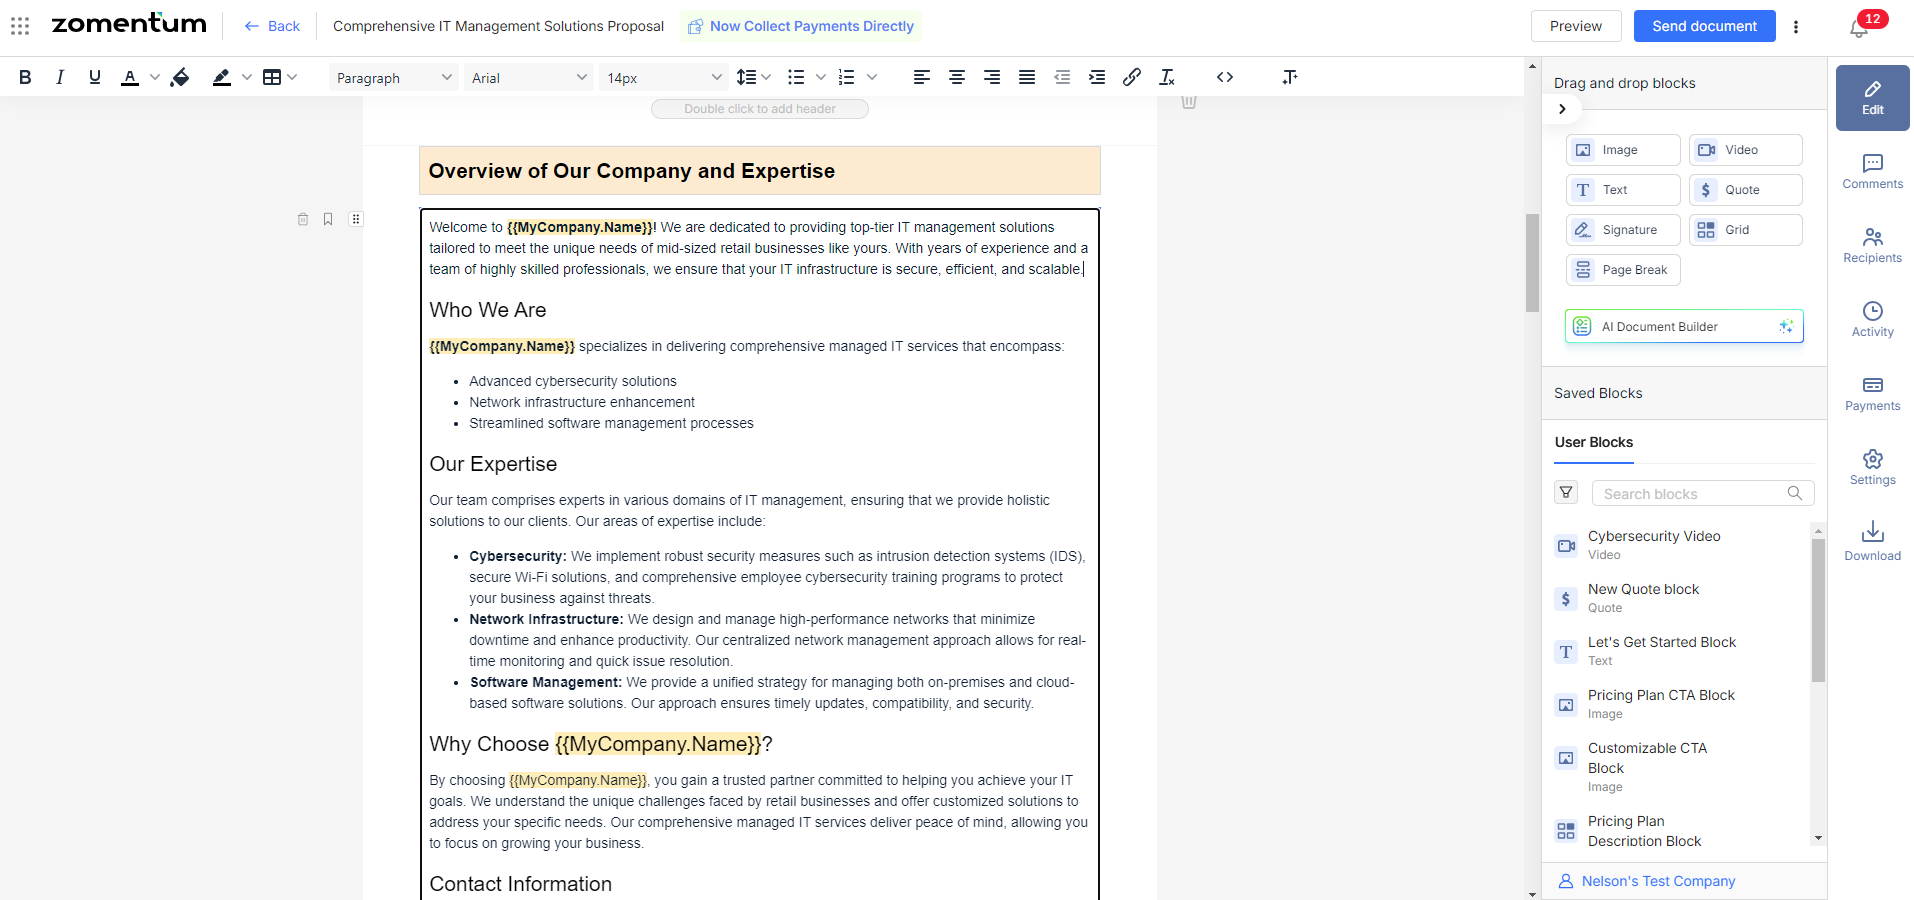Screen dimensions: 1914x900
Task: Insert bulleted list
Action: point(796,77)
